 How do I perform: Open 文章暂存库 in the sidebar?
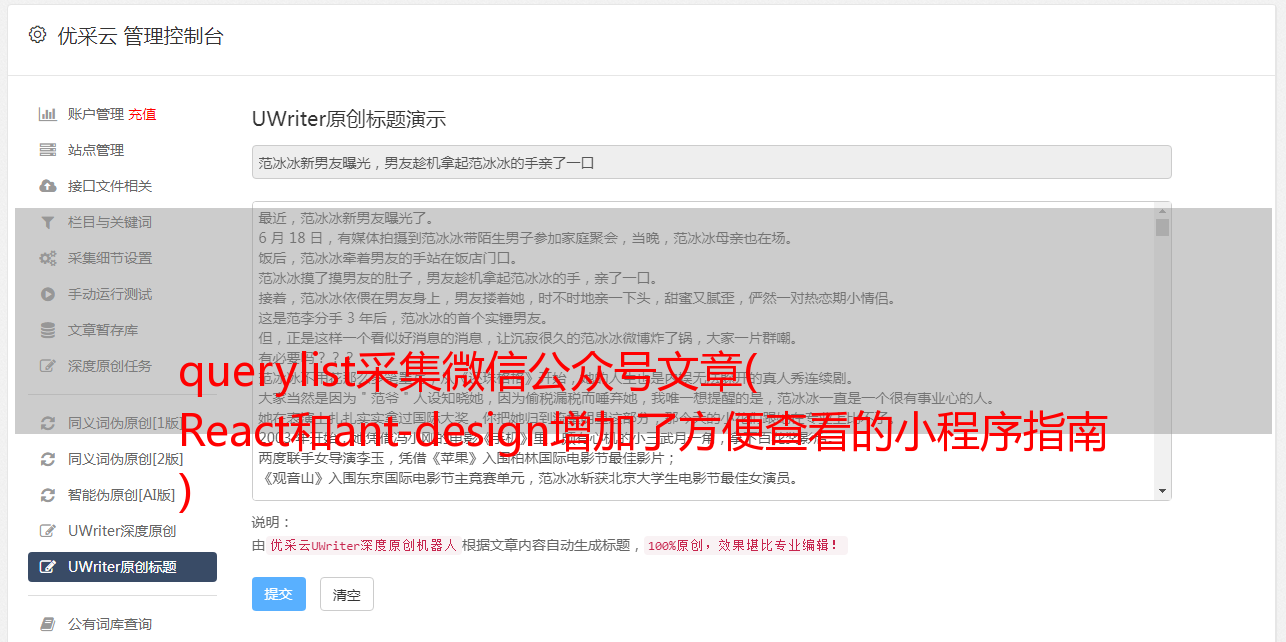pos(103,330)
